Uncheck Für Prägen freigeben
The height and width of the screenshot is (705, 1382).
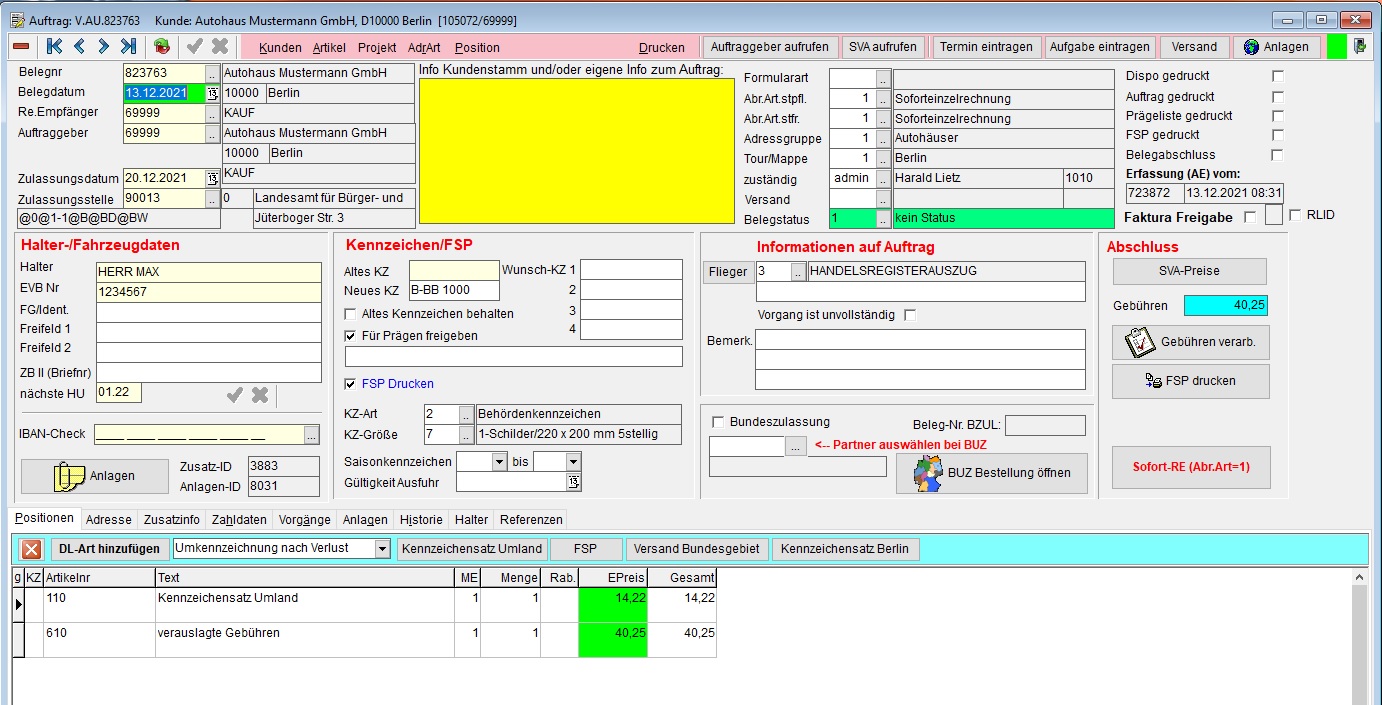pos(350,336)
